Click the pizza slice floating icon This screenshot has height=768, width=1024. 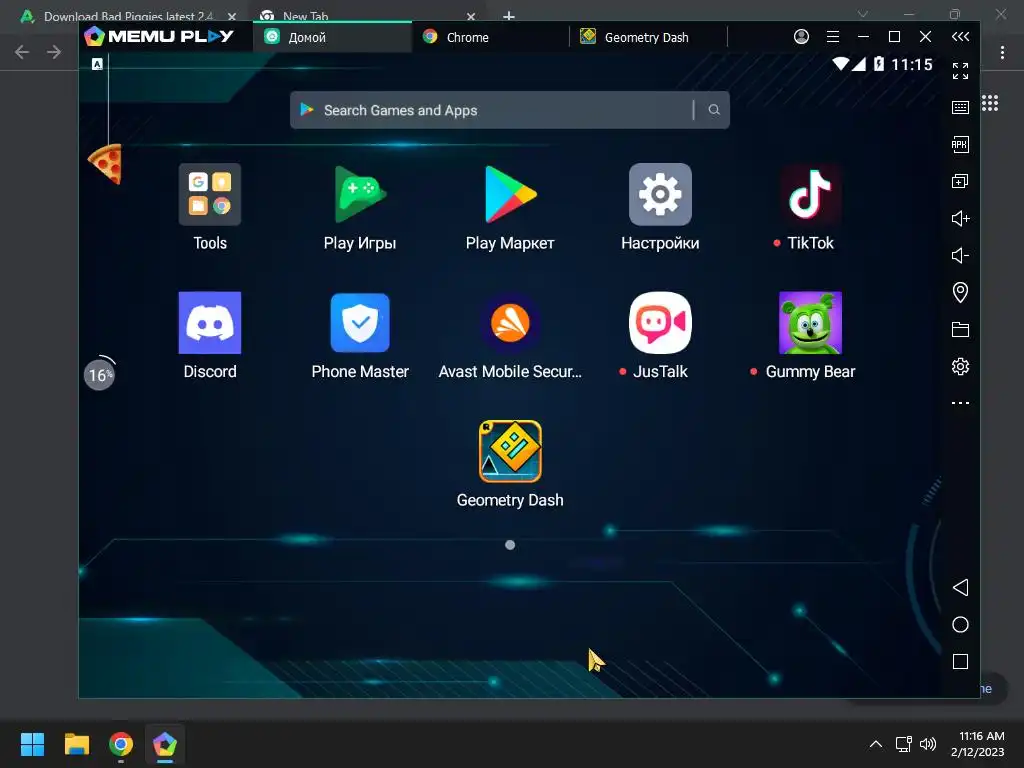105,163
